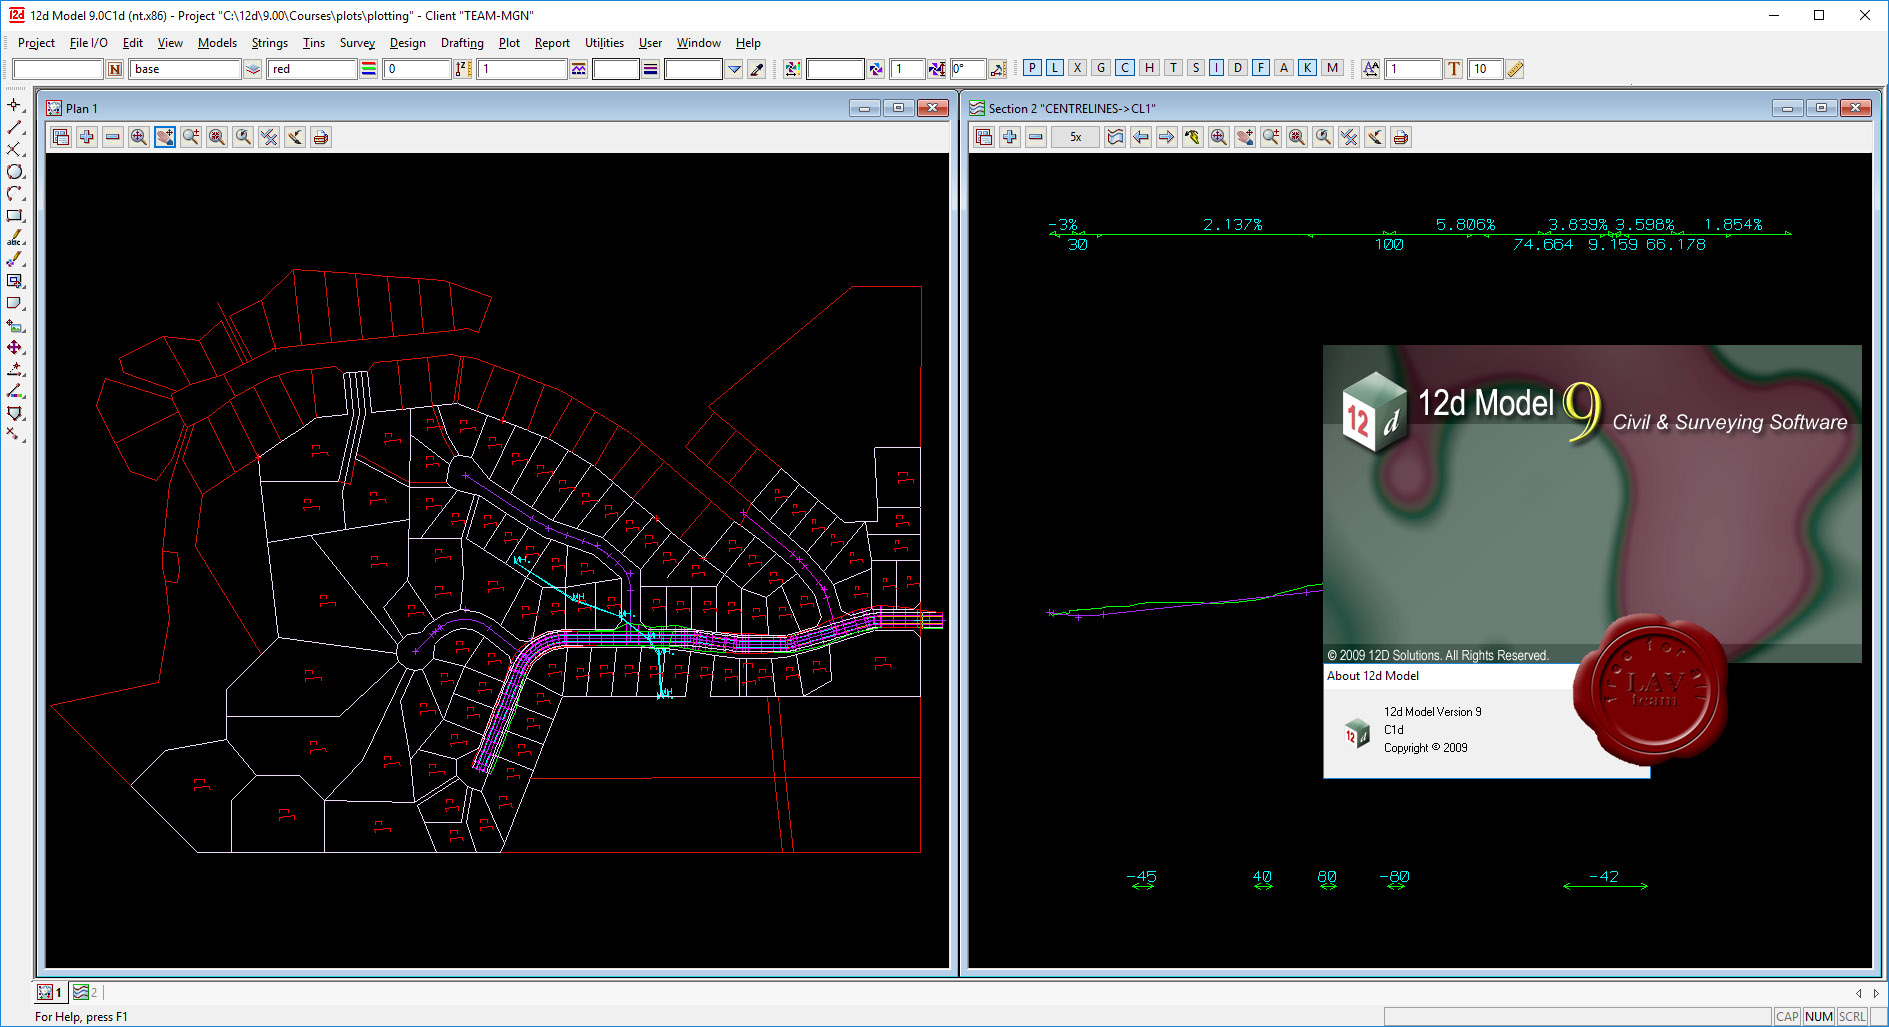This screenshot has width=1889, height=1027.
Task: Click the Plan 1 fit-view magnifier icon
Action: point(139,137)
